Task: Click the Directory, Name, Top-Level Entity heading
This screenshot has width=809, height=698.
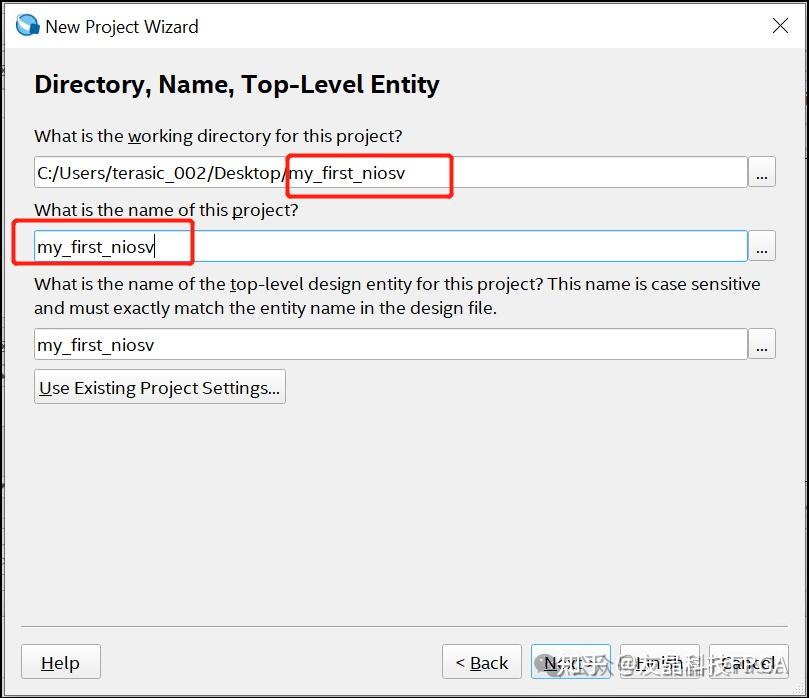Action: (237, 85)
